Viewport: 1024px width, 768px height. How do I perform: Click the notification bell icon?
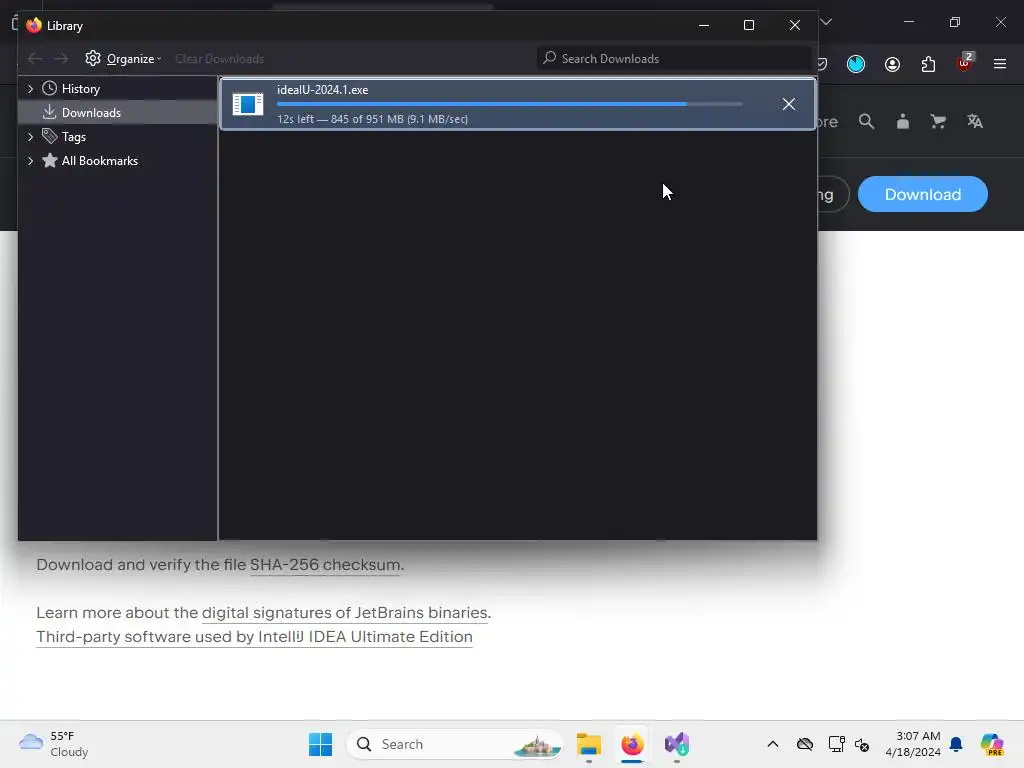[x=956, y=744]
